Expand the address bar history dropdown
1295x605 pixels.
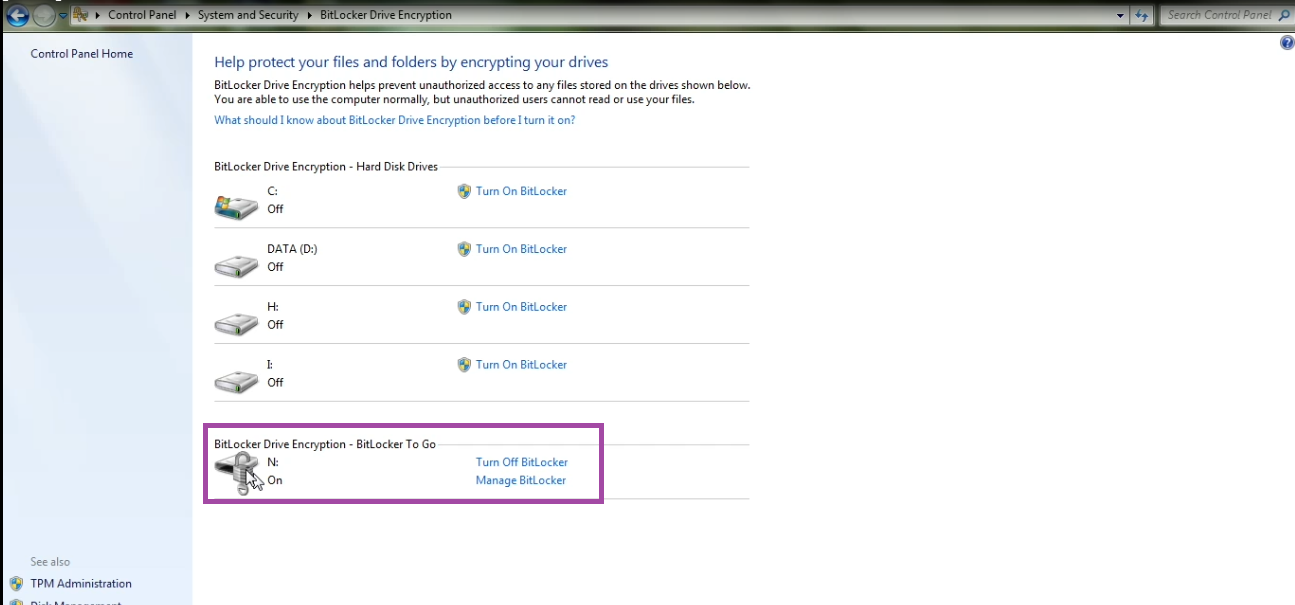1120,16
